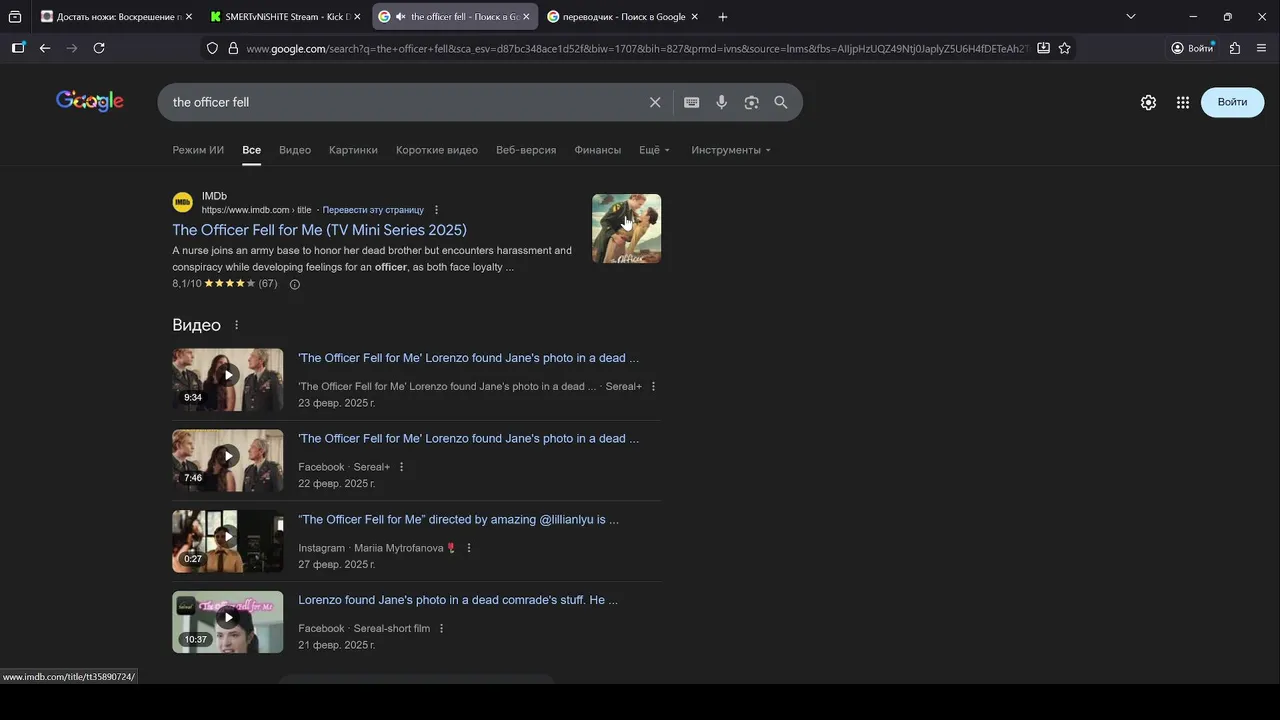Mute the 'the officer fell' tab speaker icon
Screen dimensions: 1280x720
point(400,17)
